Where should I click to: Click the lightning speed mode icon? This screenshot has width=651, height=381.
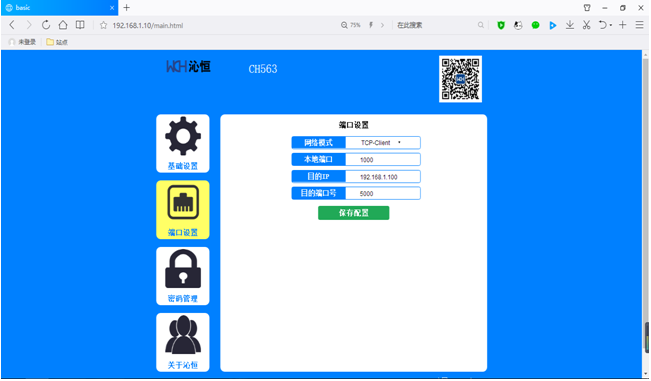(x=371, y=25)
